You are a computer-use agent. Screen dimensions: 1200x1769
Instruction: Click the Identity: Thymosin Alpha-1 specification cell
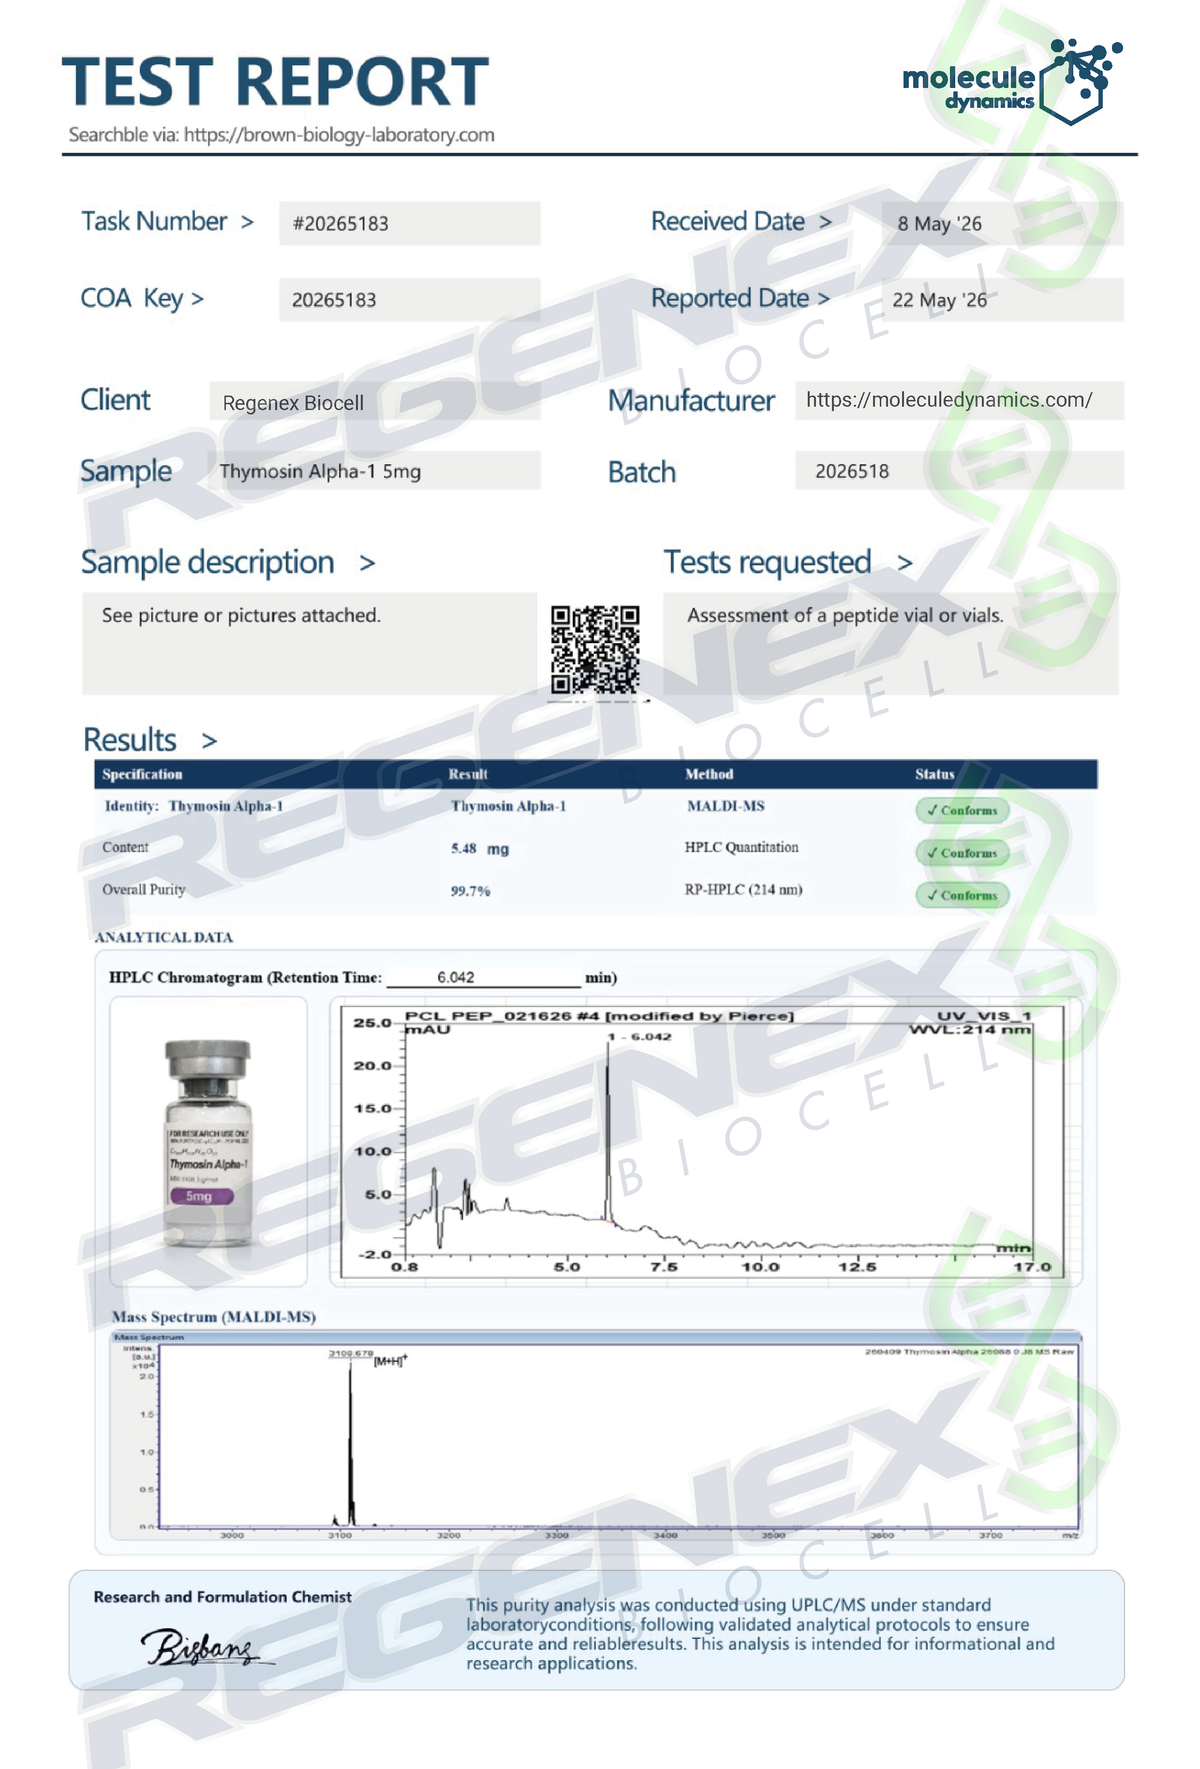point(194,806)
